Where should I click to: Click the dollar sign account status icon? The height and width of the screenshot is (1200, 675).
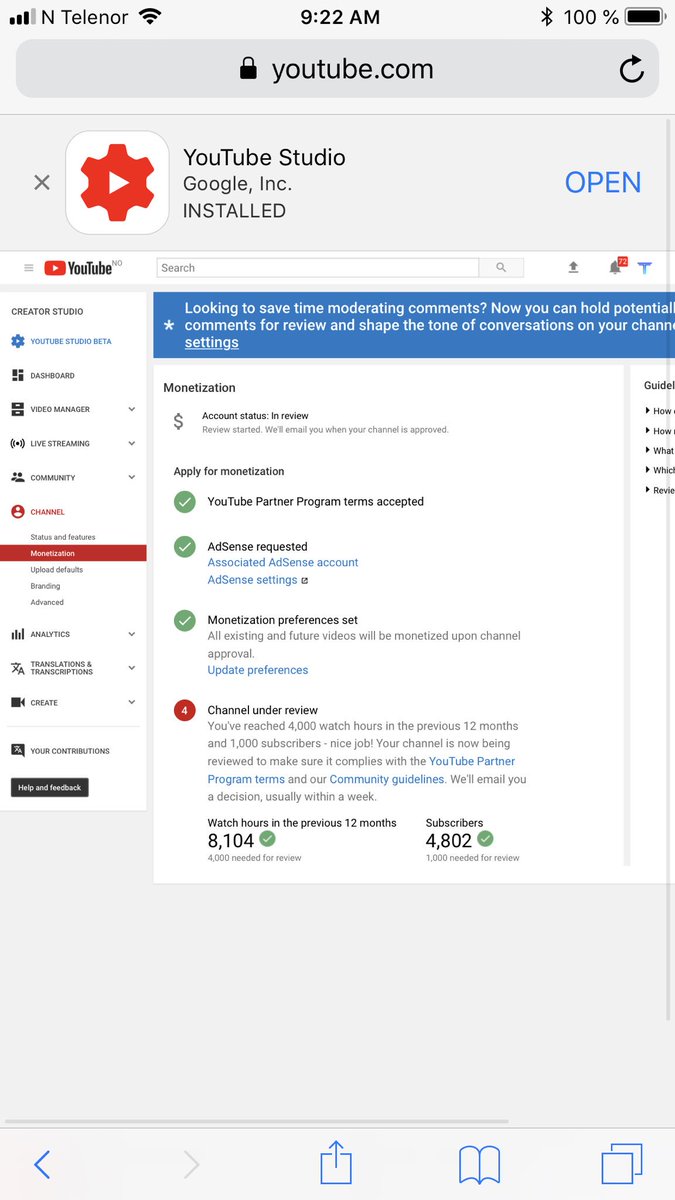tap(178, 422)
